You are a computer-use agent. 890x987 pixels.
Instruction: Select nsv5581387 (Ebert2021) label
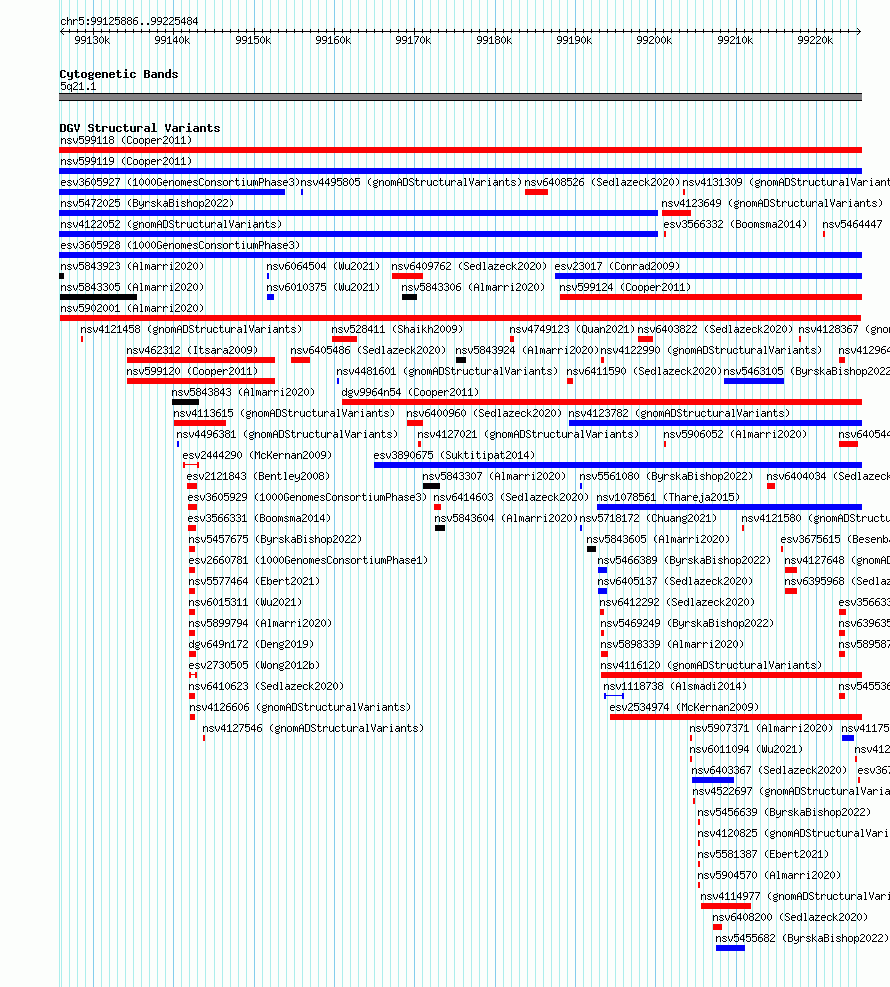(763, 854)
